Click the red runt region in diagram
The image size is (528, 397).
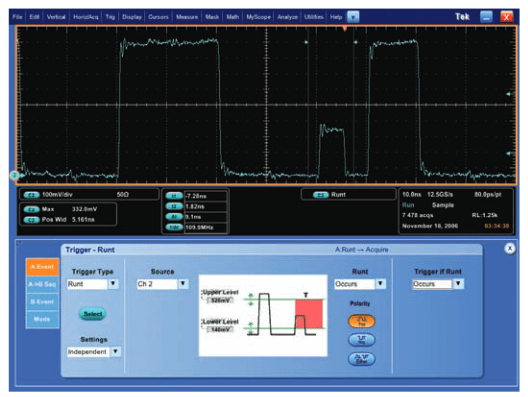coord(309,314)
